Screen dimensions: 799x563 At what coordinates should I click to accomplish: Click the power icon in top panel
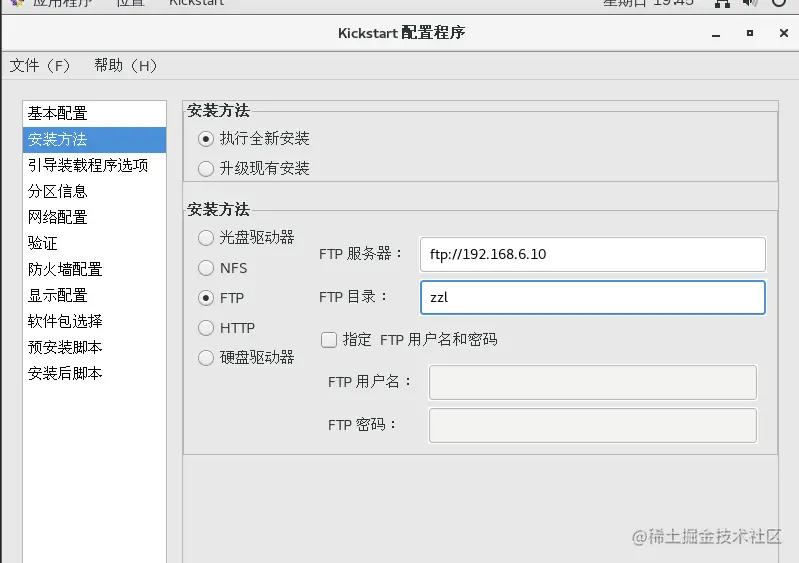pos(779,4)
